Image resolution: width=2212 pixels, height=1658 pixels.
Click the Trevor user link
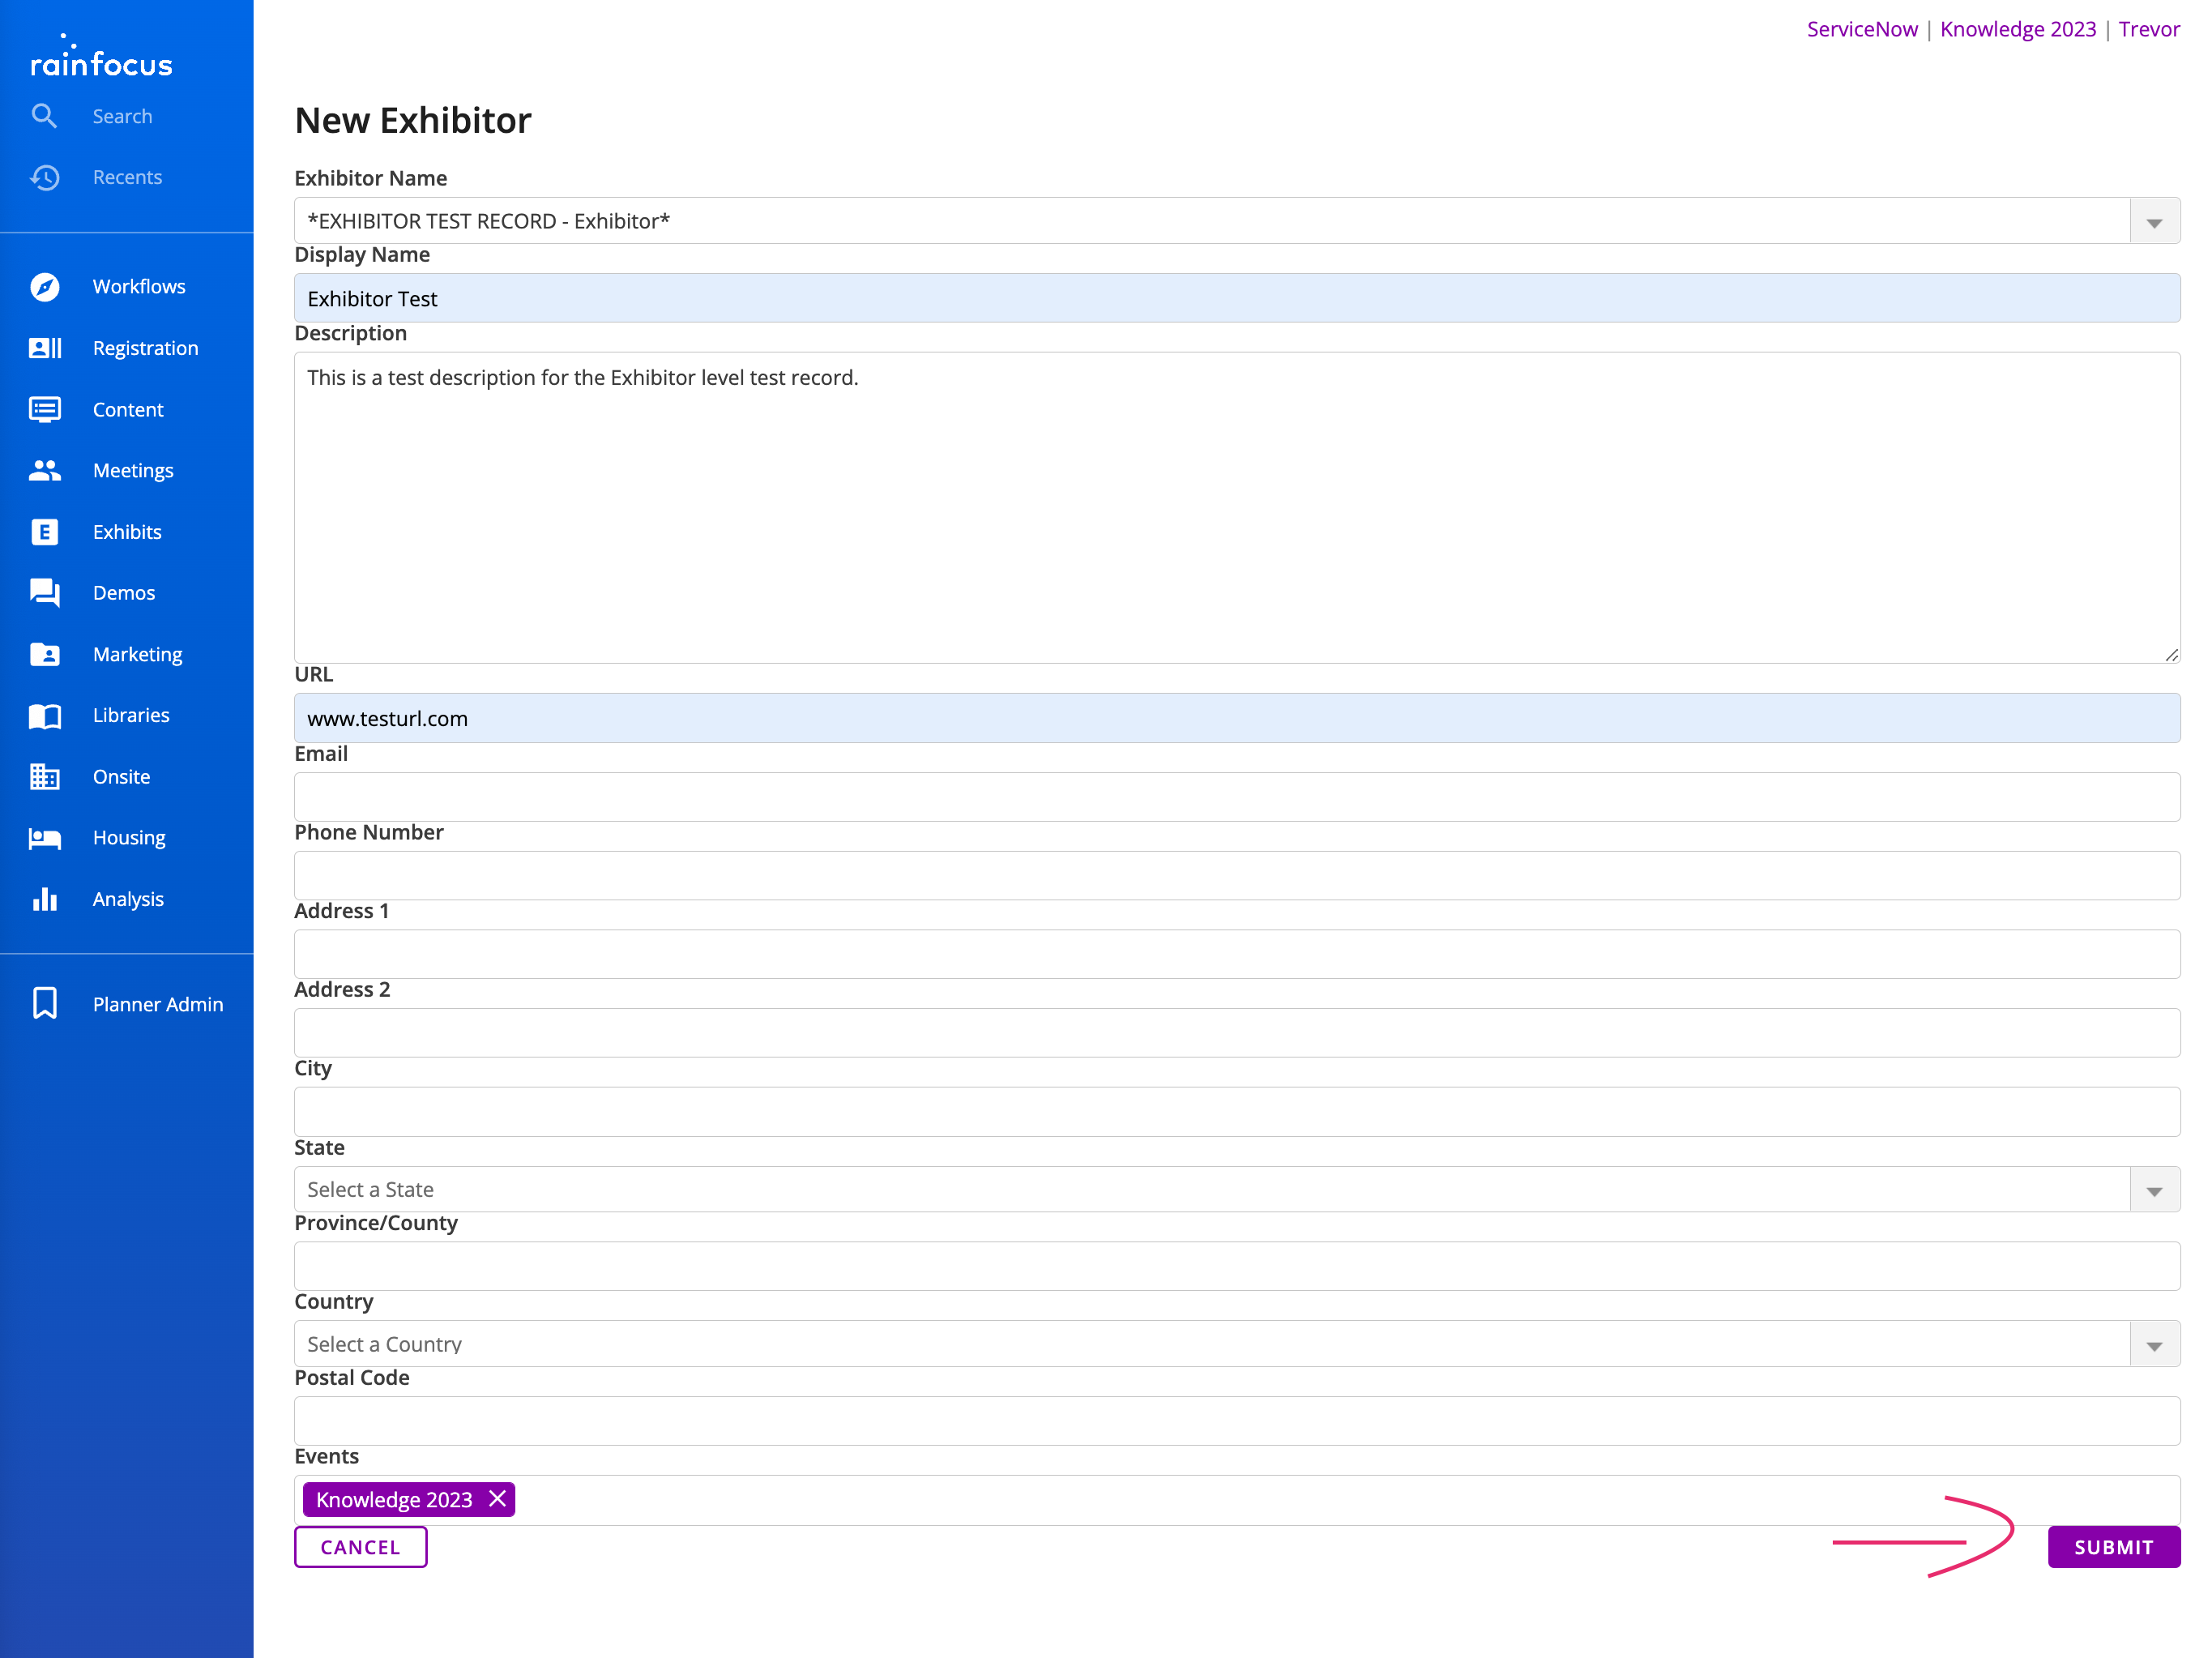tap(2148, 29)
